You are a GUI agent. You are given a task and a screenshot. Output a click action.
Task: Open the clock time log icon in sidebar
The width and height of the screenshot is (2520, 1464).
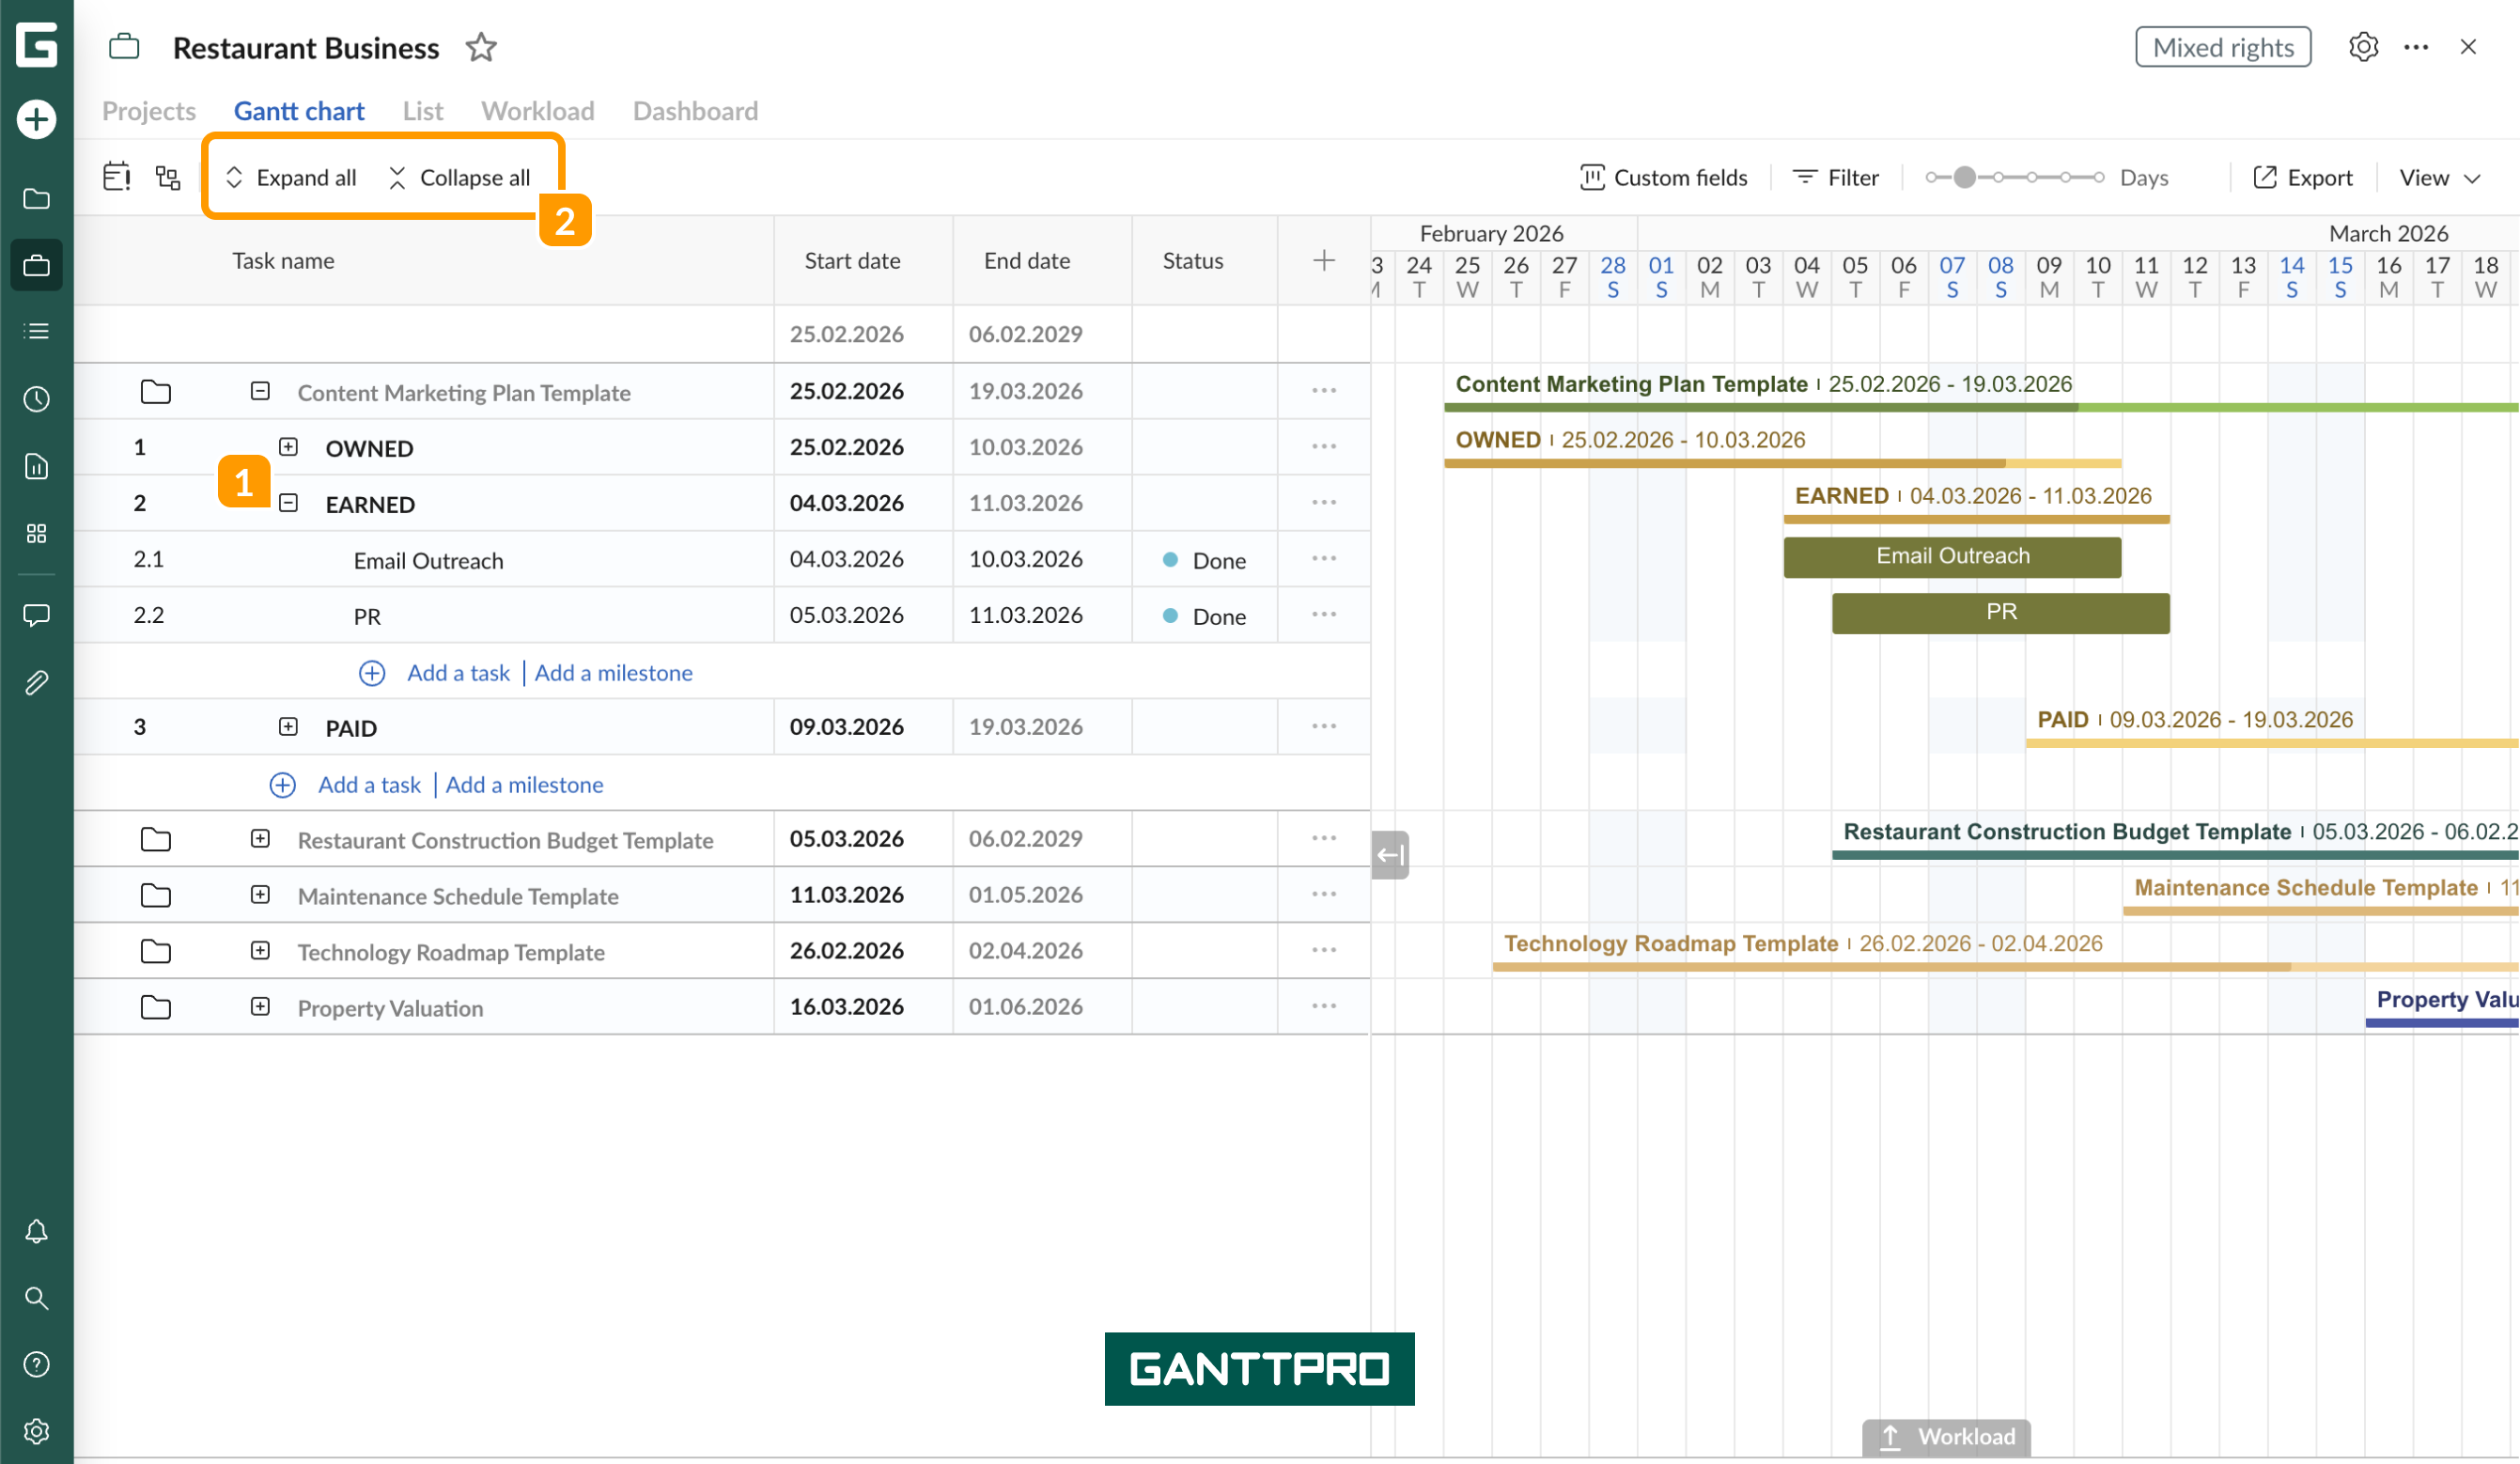point(36,399)
